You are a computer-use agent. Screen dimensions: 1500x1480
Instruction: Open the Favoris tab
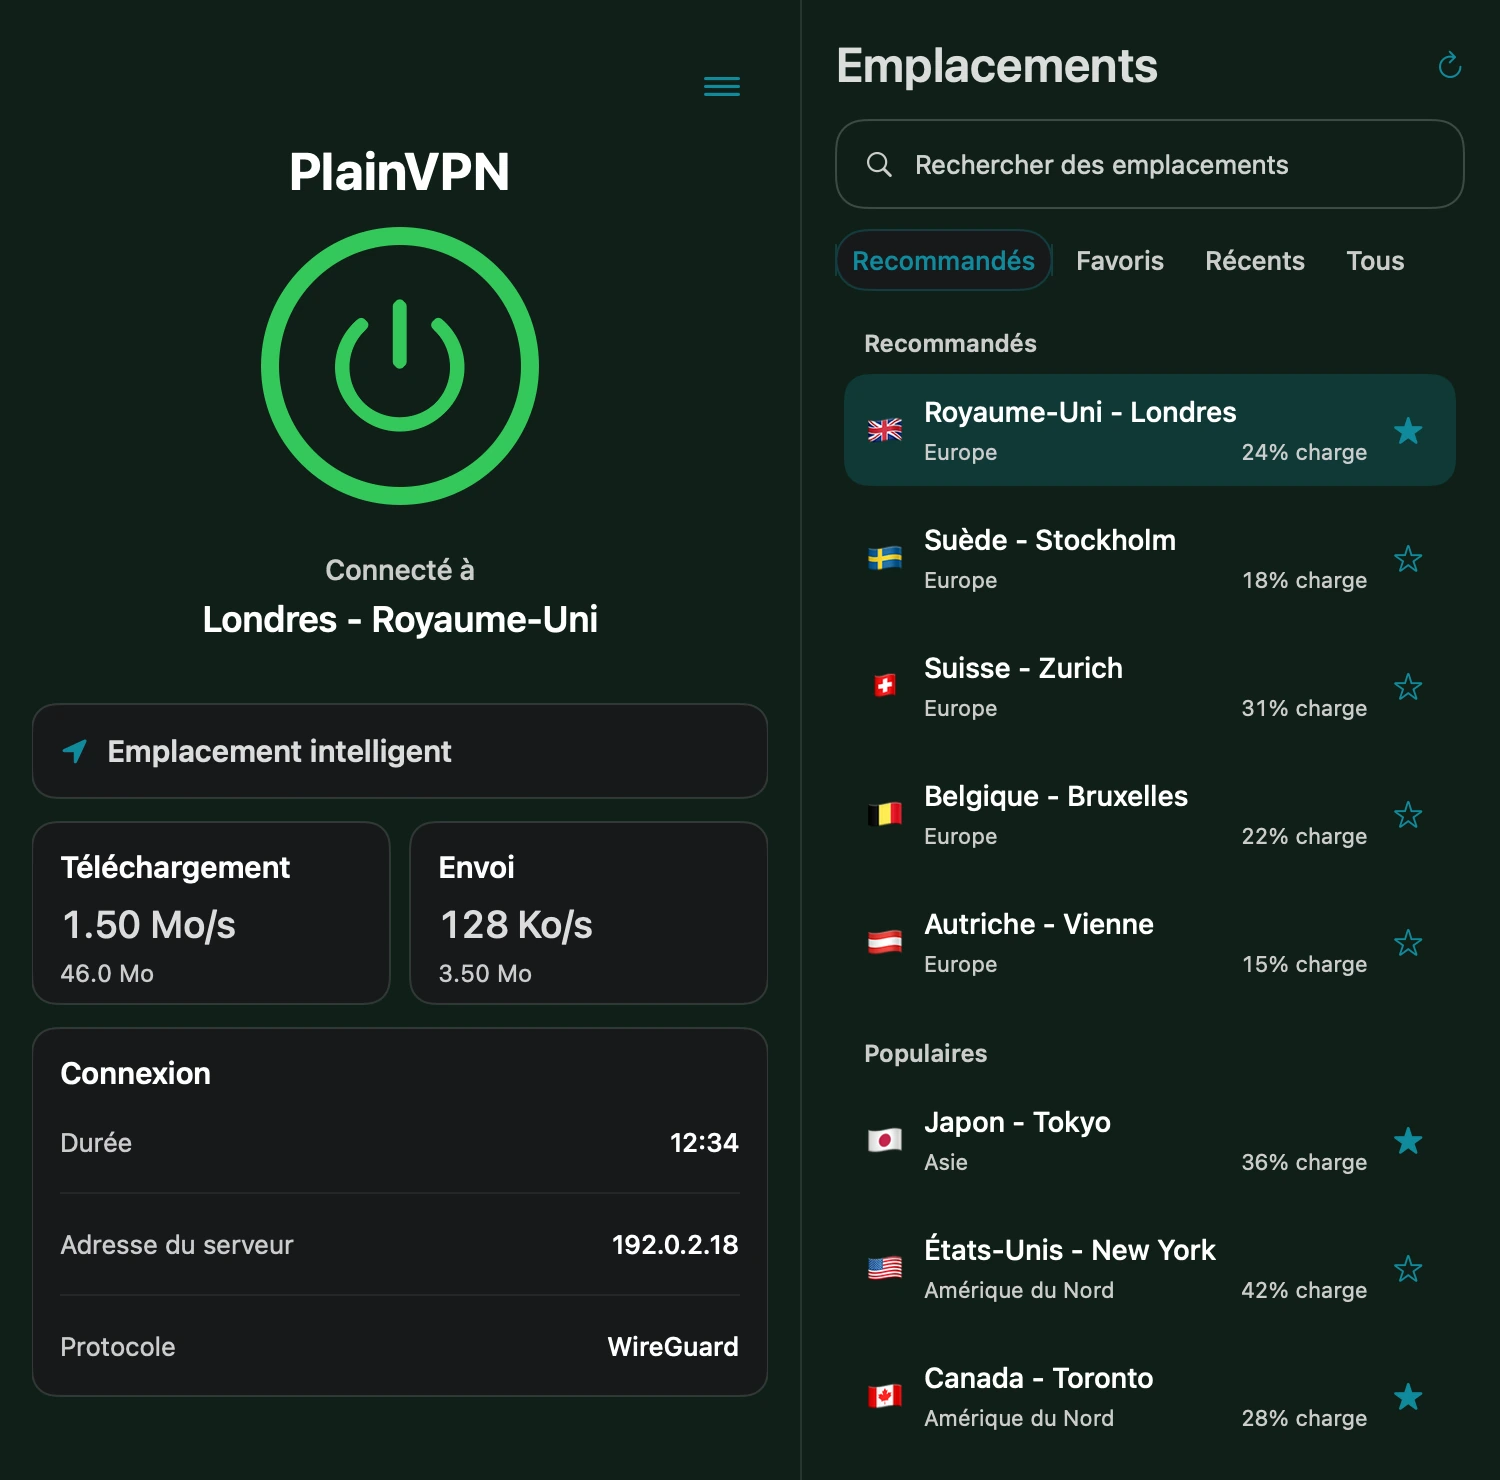pyautogui.click(x=1120, y=261)
